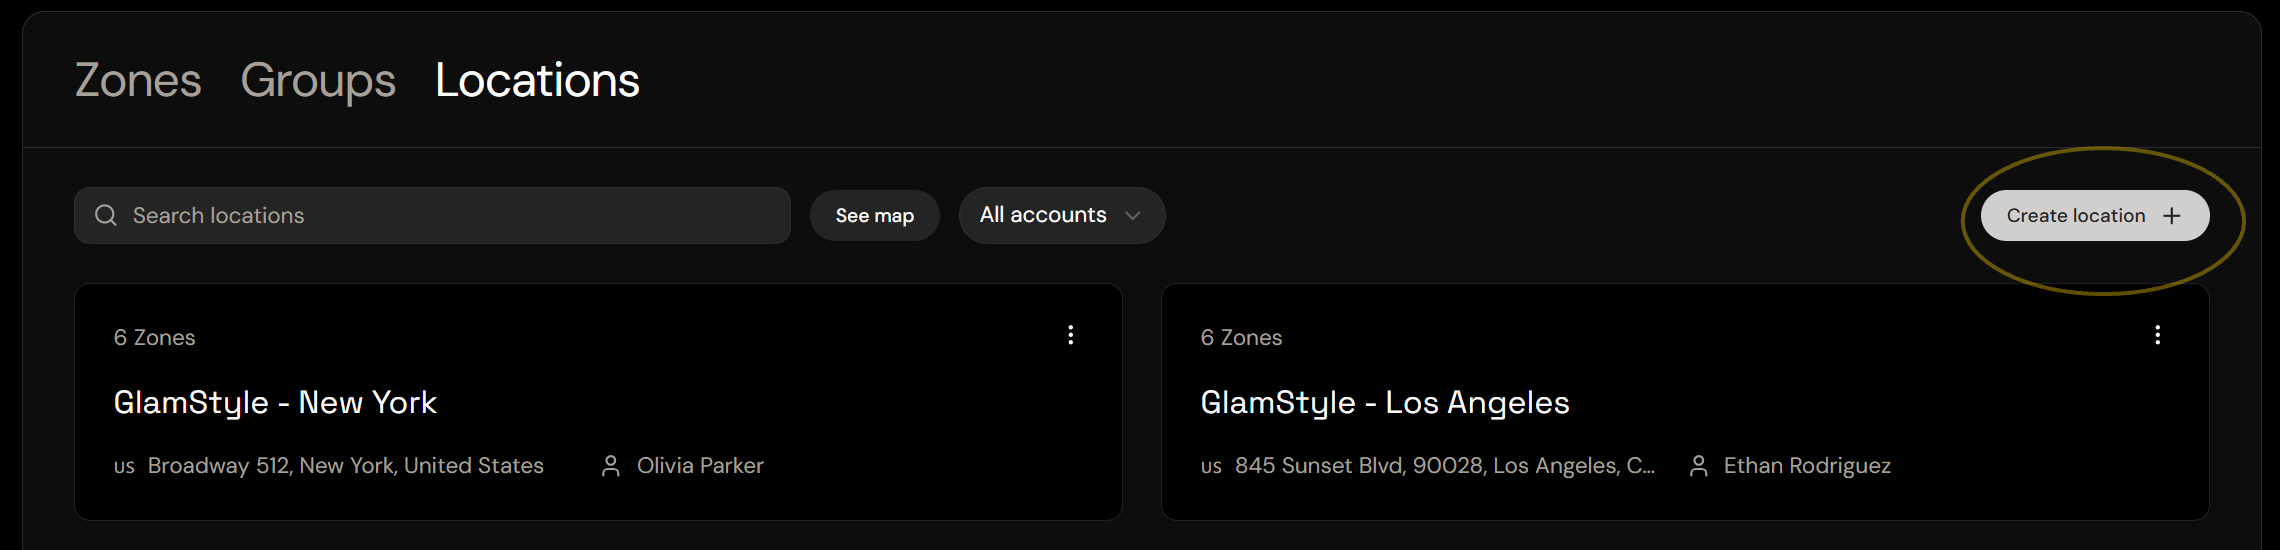Open the GlamStyle - Los Angeles card
Image resolution: width=2280 pixels, height=550 pixels.
pos(1685,402)
